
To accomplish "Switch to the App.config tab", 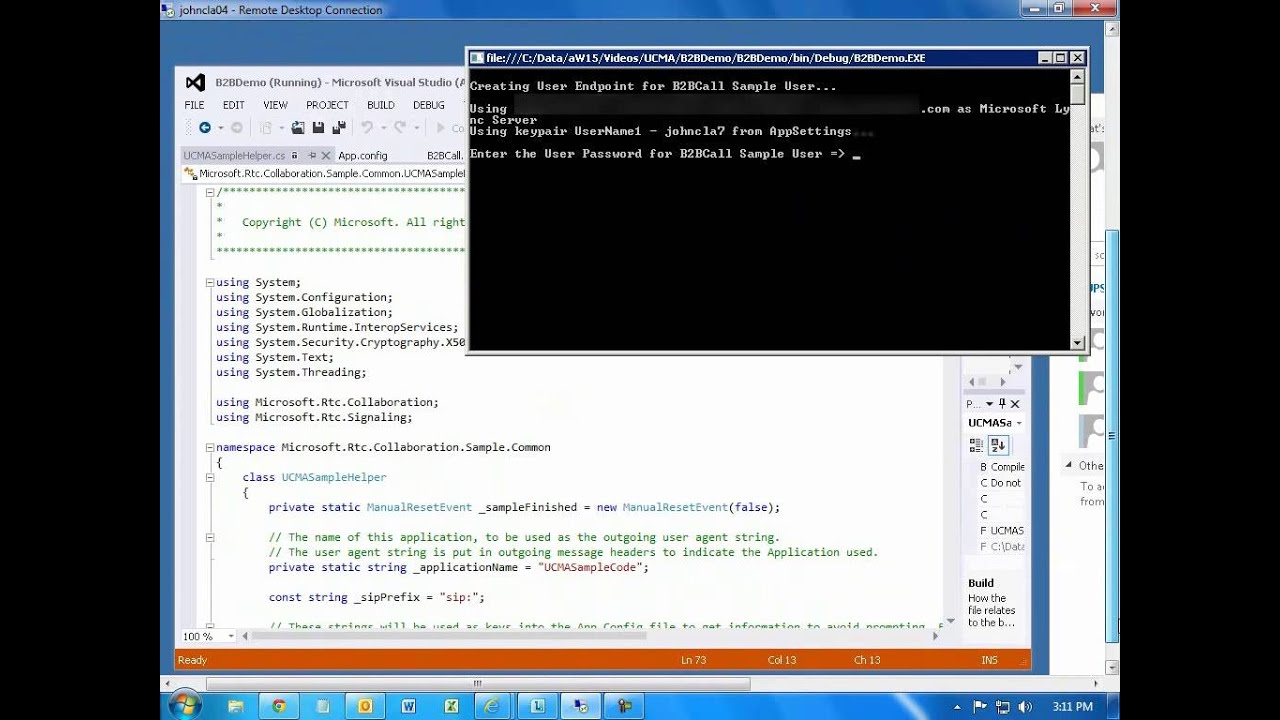I will click(x=363, y=156).
